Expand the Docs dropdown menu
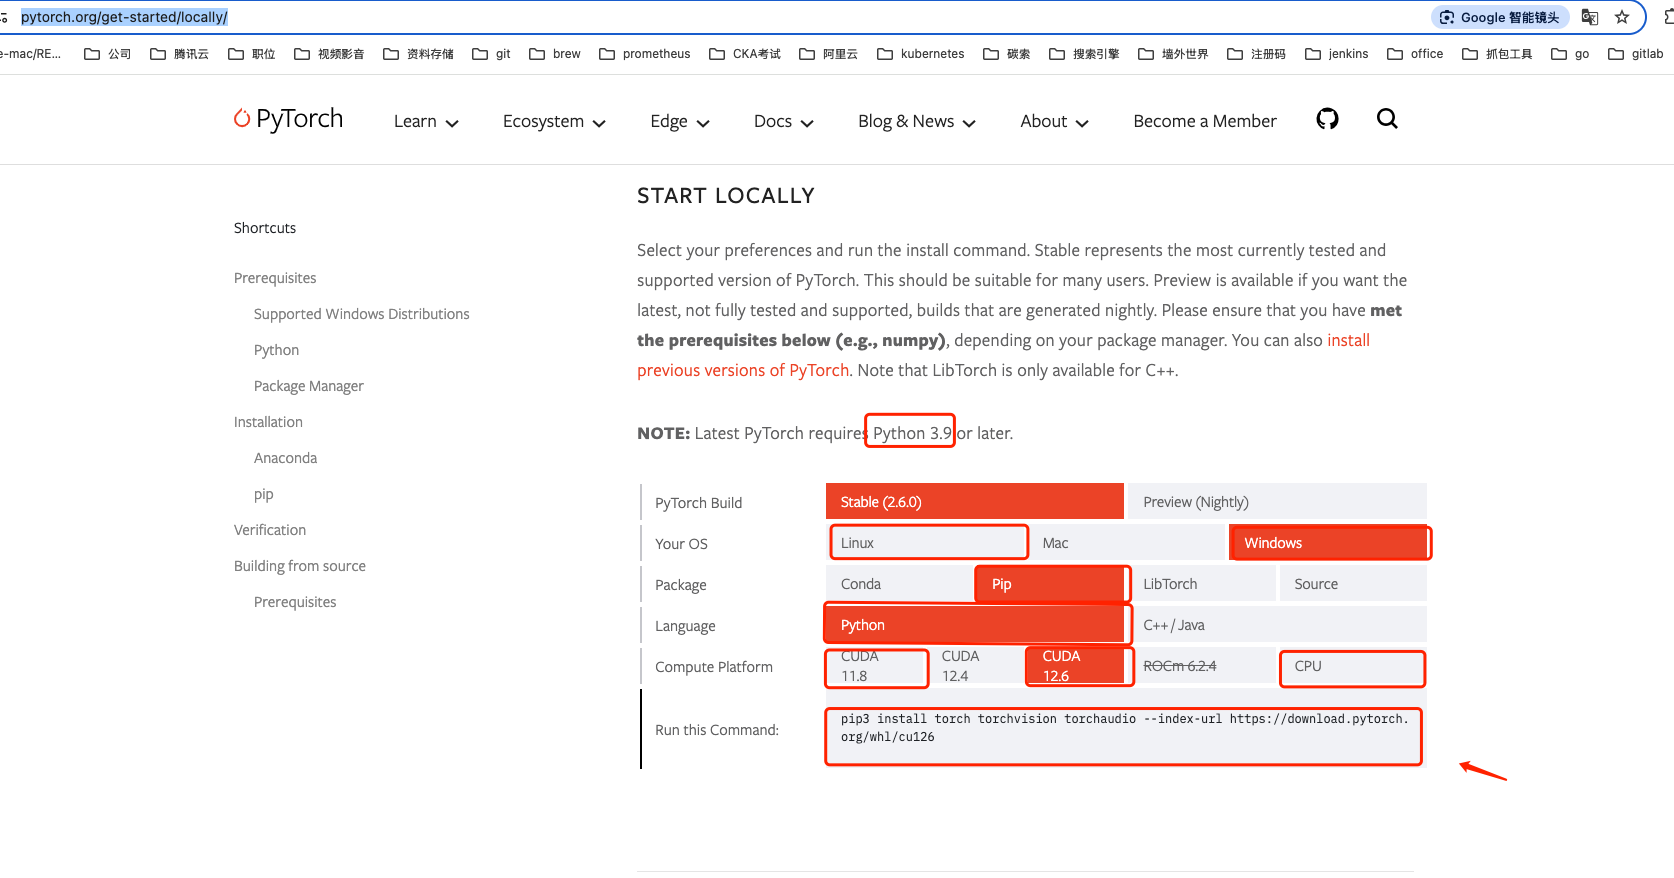Viewport: 1674px width, 878px height. pos(784,121)
